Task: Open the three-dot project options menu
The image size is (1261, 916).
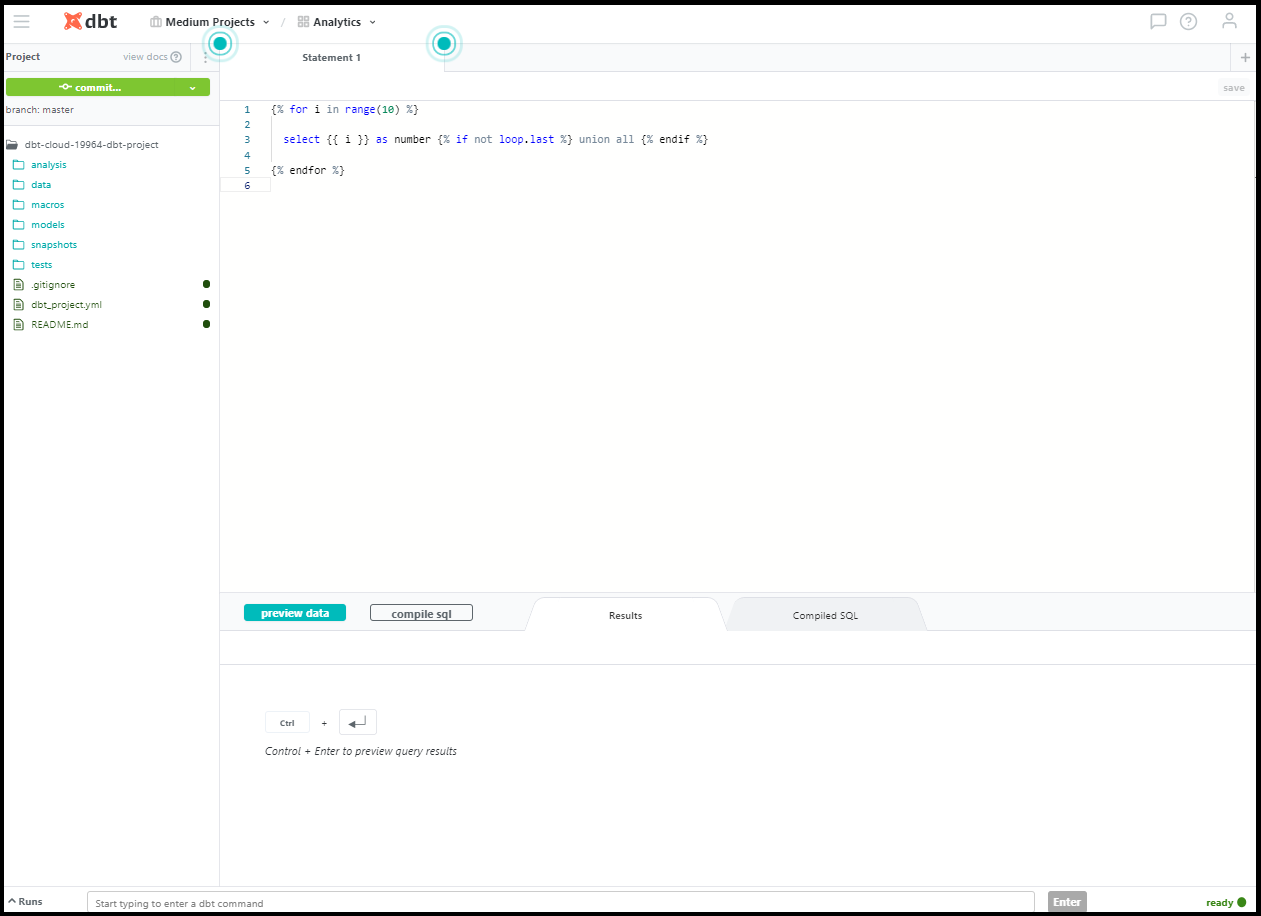Action: pyautogui.click(x=205, y=57)
